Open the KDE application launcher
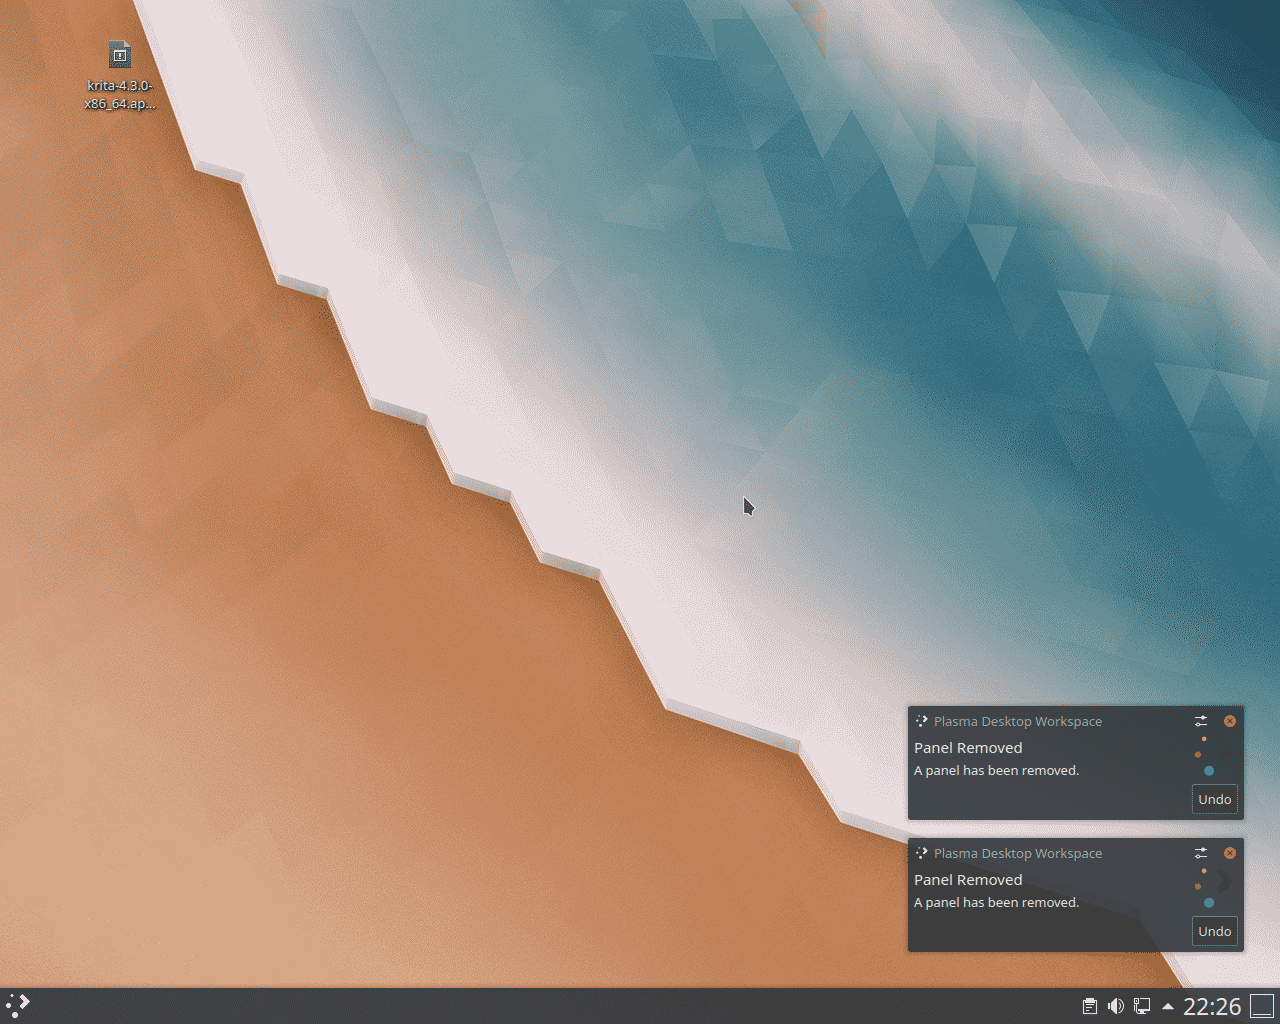This screenshot has width=1280, height=1024. [18, 1005]
